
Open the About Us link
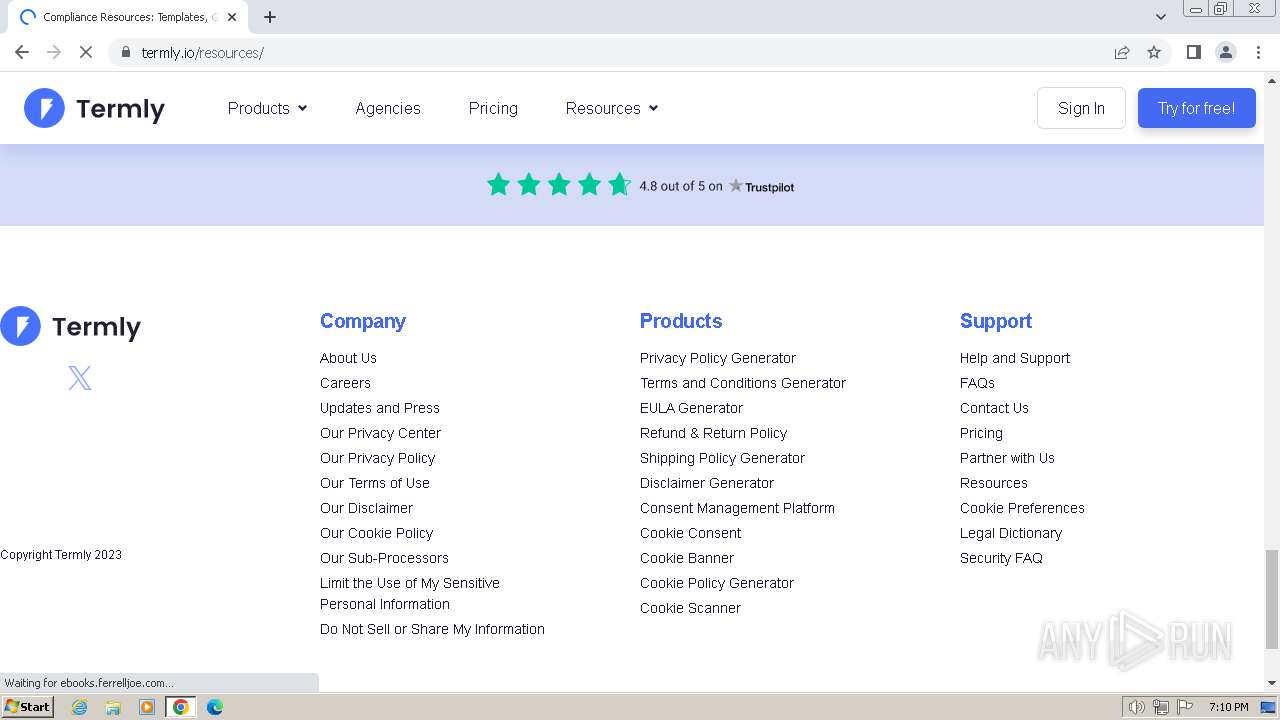[x=348, y=358]
